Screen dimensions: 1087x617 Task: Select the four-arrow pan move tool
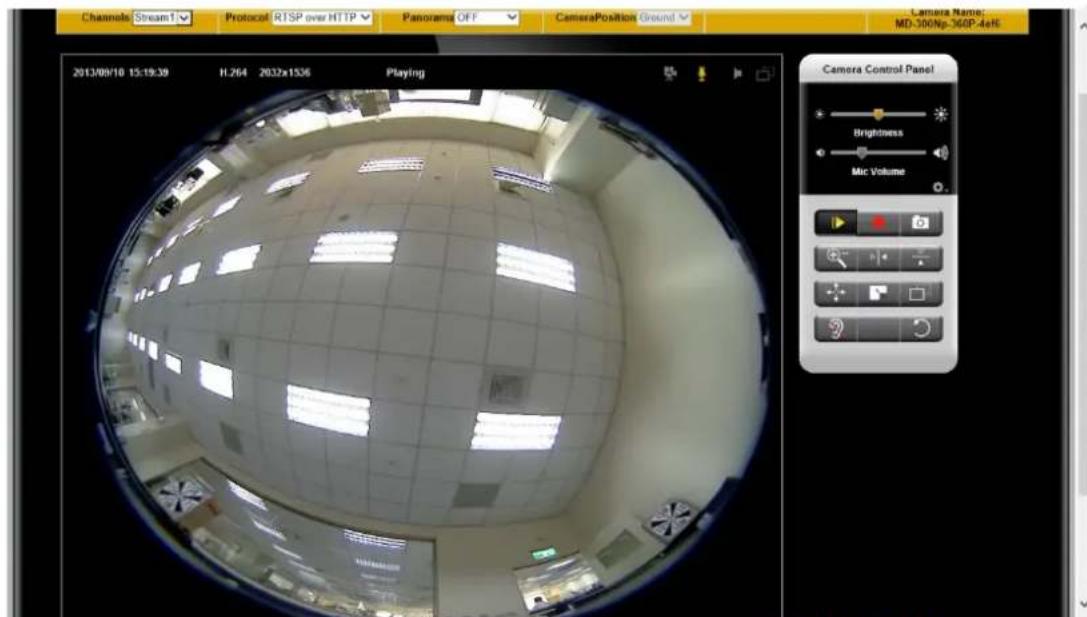[836, 293]
